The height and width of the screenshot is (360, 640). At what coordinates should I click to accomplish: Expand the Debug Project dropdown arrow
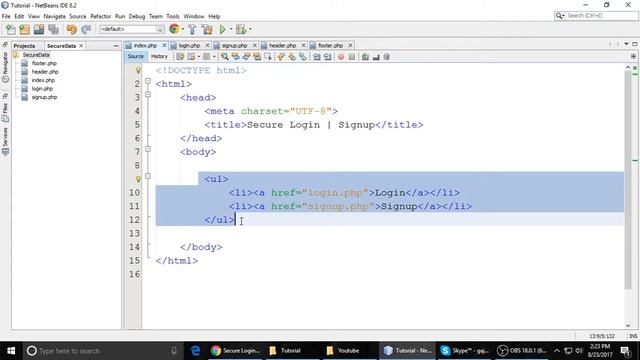(x=250, y=29)
